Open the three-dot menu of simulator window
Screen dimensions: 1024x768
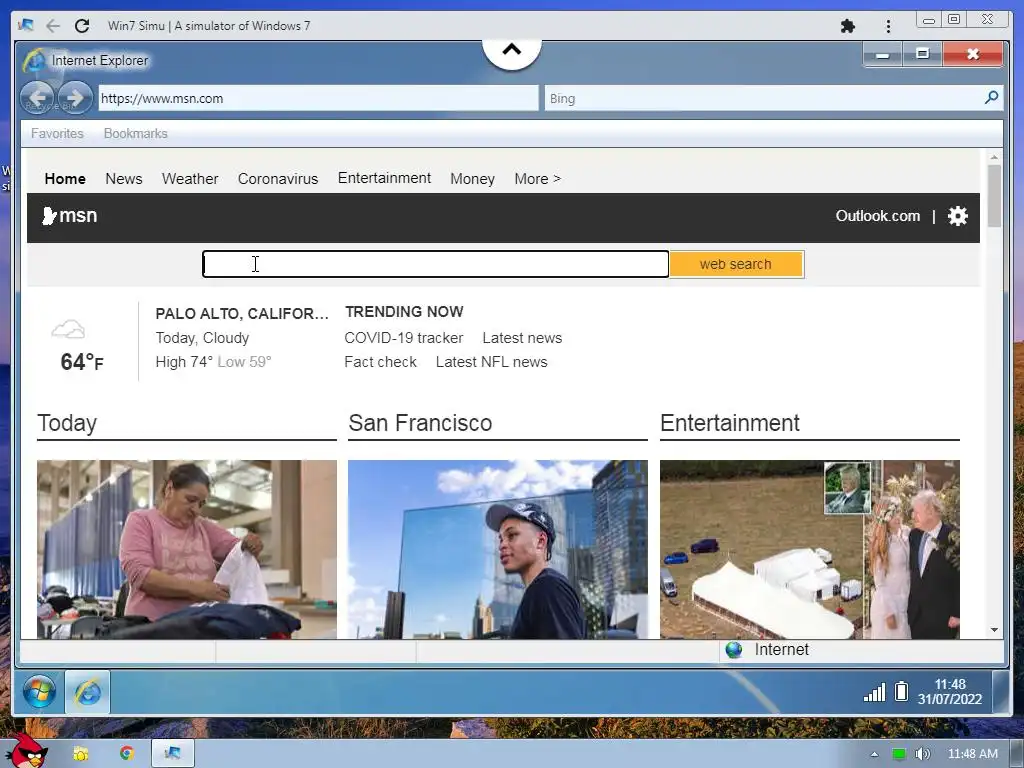tap(888, 26)
